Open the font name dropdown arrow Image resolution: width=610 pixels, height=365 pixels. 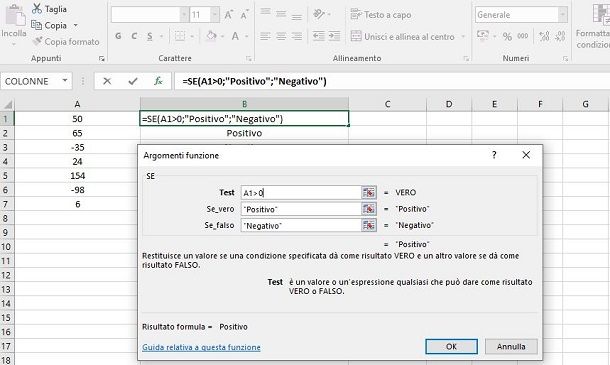coord(184,15)
